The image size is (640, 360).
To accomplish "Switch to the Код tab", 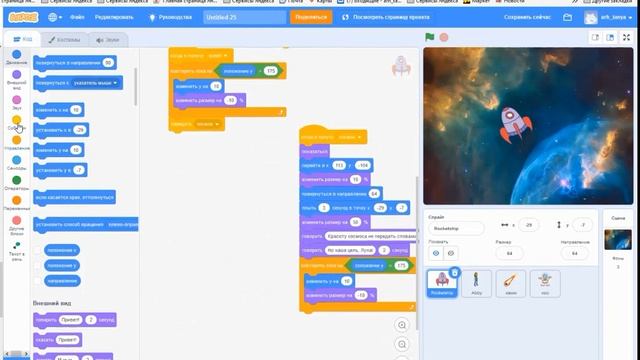I will (23, 40).
